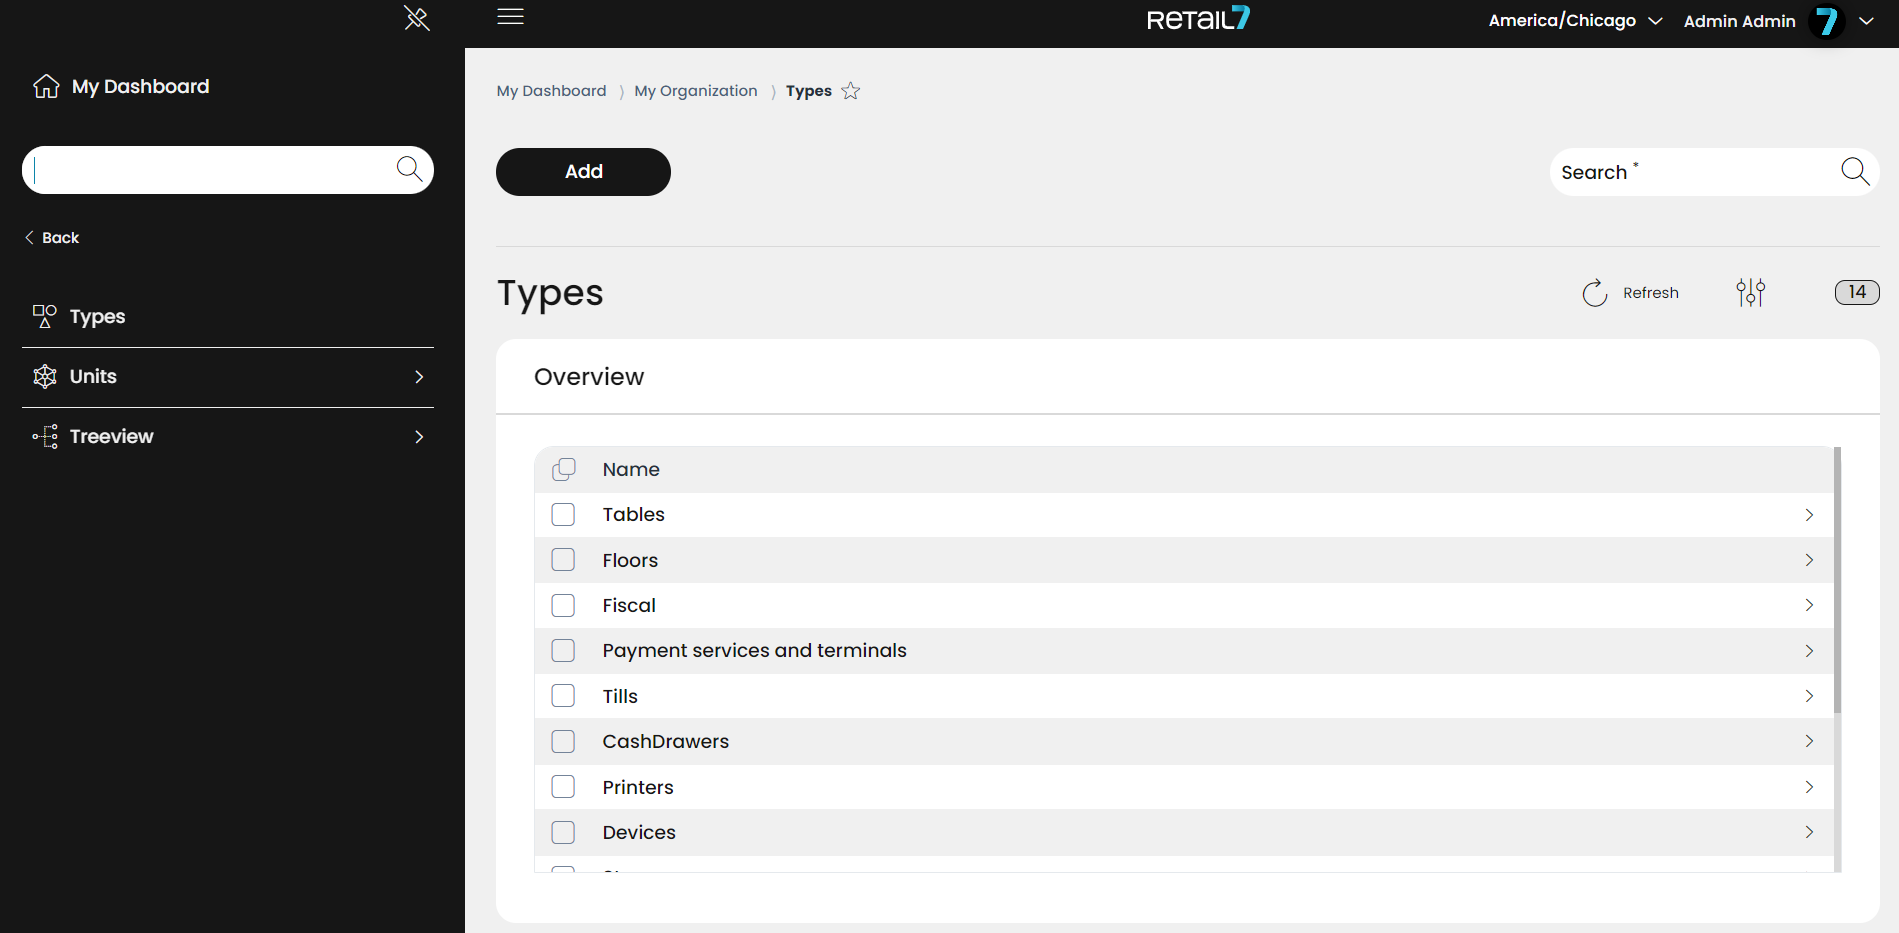Viewport: 1899px width, 933px height.
Task: Open Tills row via its chevron
Action: click(x=1809, y=696)
